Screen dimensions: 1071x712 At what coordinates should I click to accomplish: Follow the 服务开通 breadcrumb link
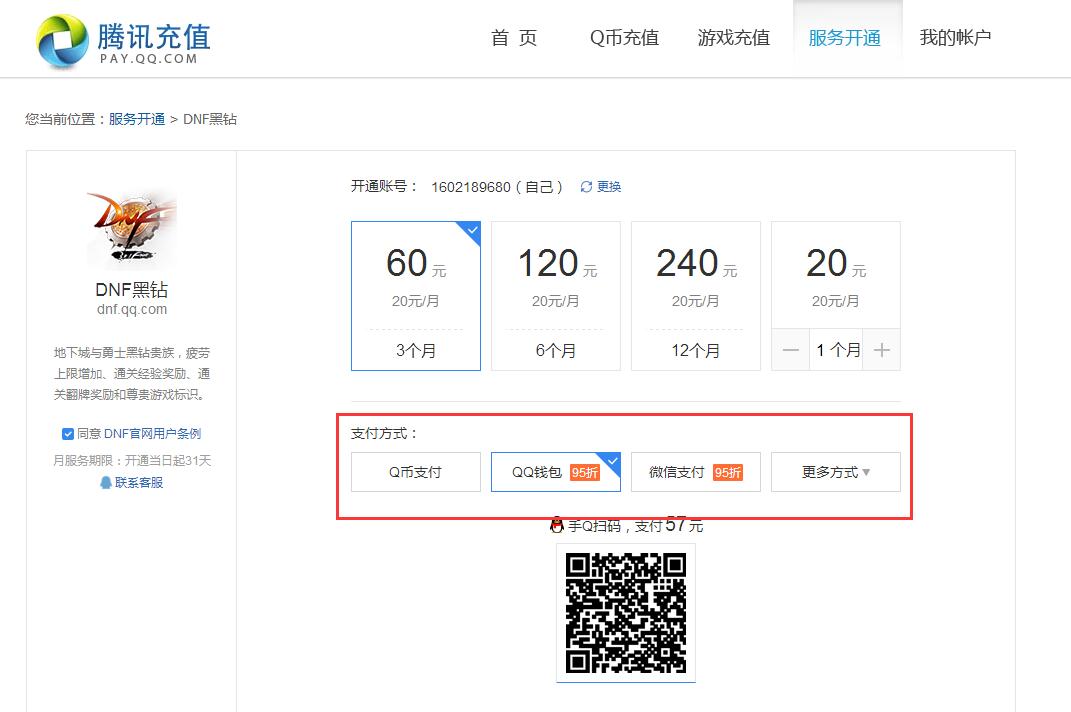click(137, 119)
